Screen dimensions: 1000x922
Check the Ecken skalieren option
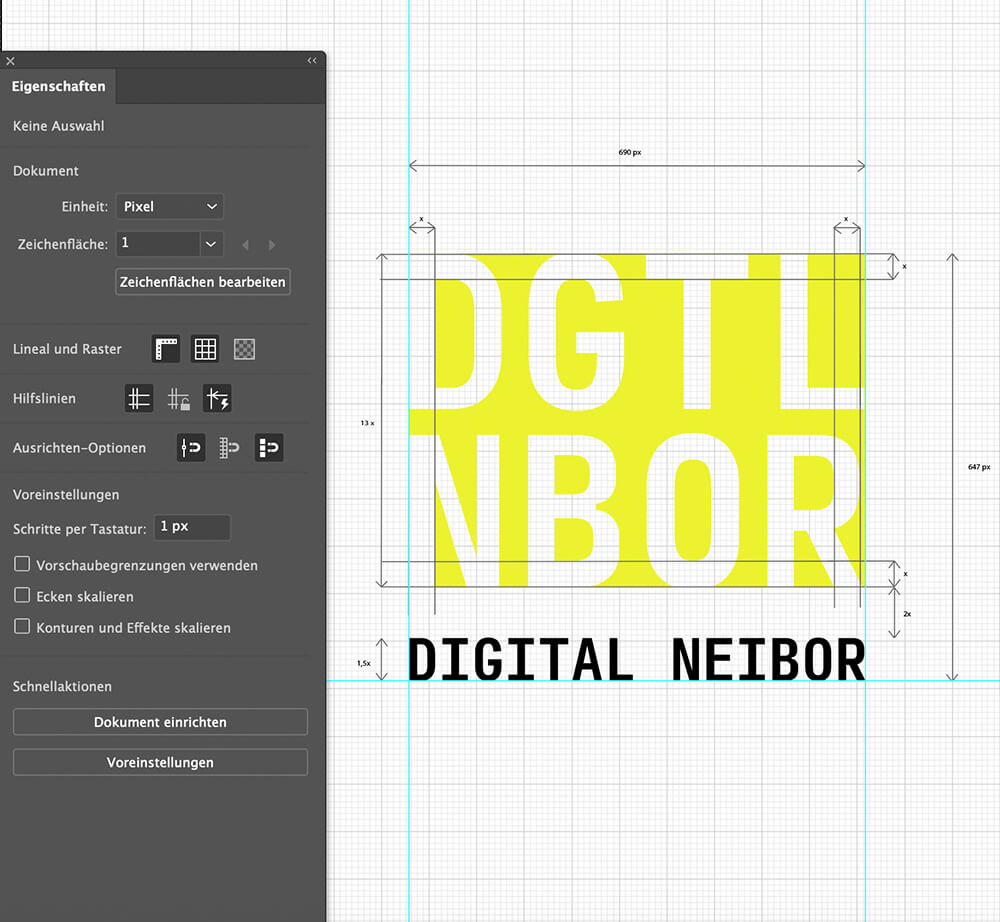[x=22, y=596]
